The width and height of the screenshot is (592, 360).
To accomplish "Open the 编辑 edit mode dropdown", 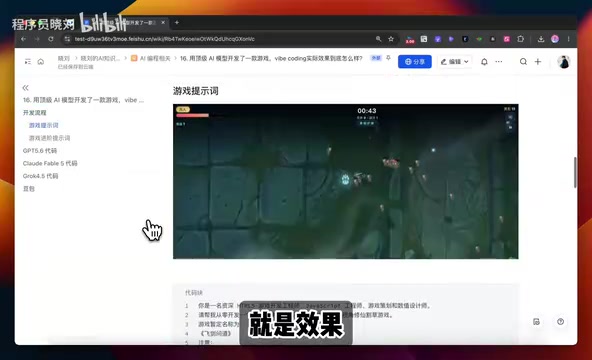I will click(x=455, y=62).
